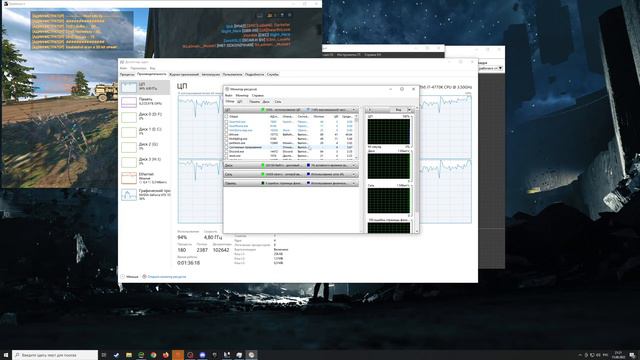Switch to Службы tab
Screen dimensions: 640x360
272,74
